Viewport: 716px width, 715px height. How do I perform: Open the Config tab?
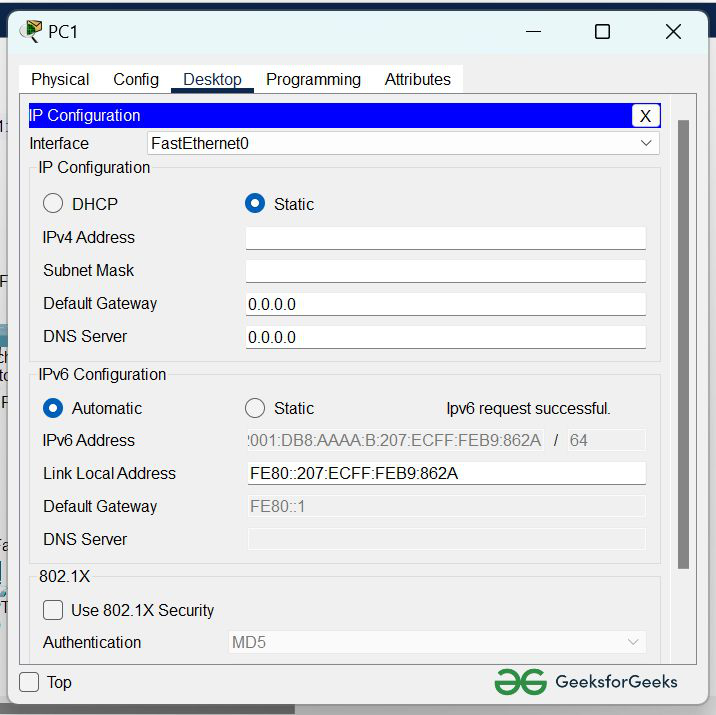(136, 79)
